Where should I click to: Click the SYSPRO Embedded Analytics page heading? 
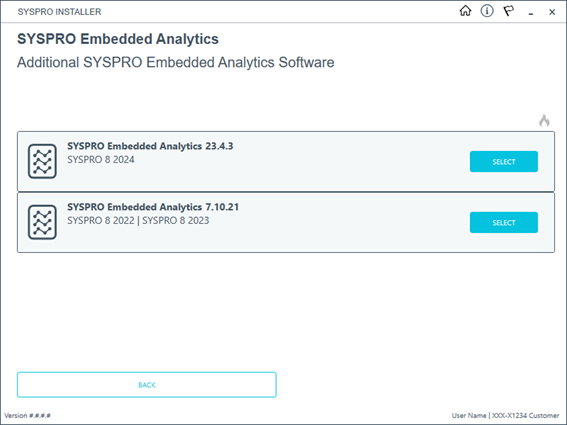click(x=118, y=39)
